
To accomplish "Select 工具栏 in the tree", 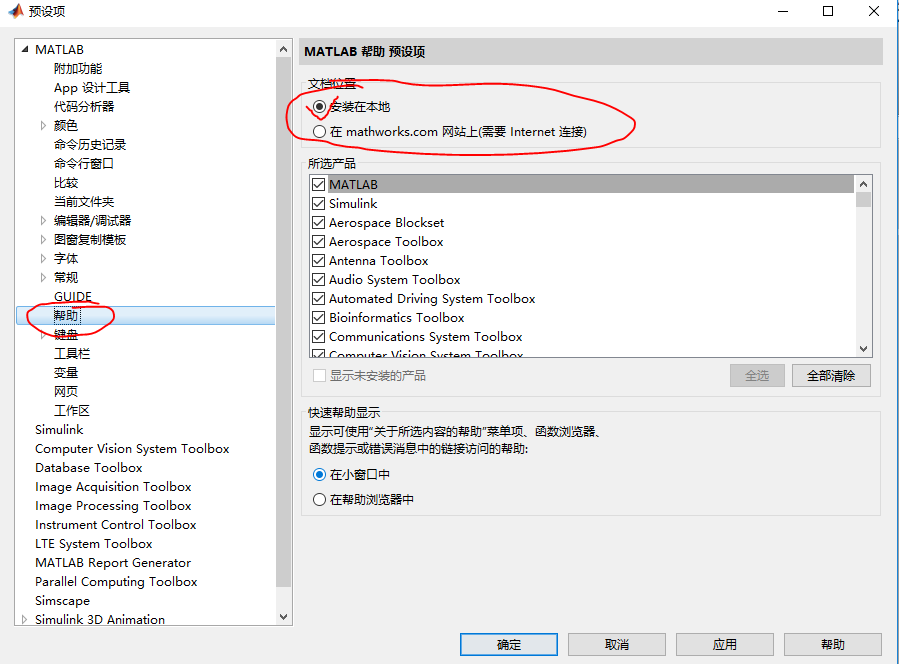I will pos(72,354).
